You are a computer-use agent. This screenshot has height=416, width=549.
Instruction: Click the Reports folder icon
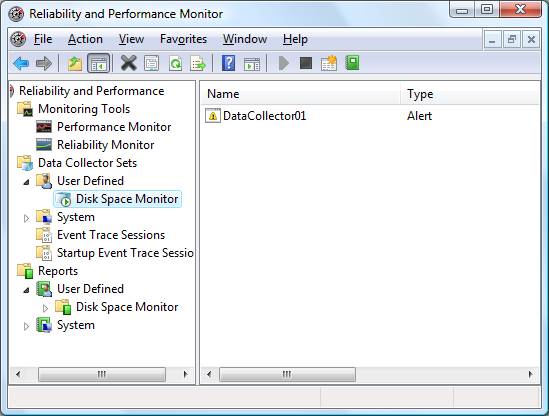pyautogui.click(x=25, y=271)
